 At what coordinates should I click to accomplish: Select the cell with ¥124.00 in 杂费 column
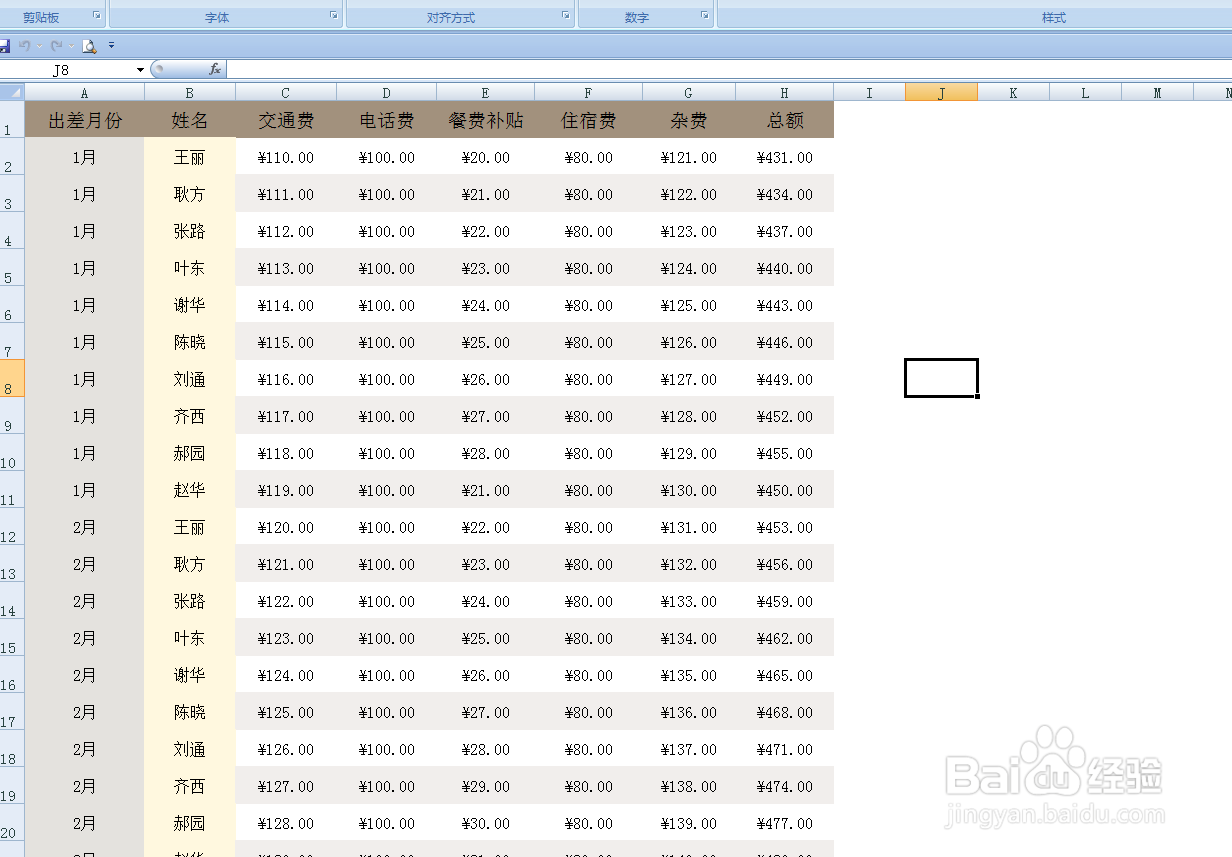[x=689, y=268]
